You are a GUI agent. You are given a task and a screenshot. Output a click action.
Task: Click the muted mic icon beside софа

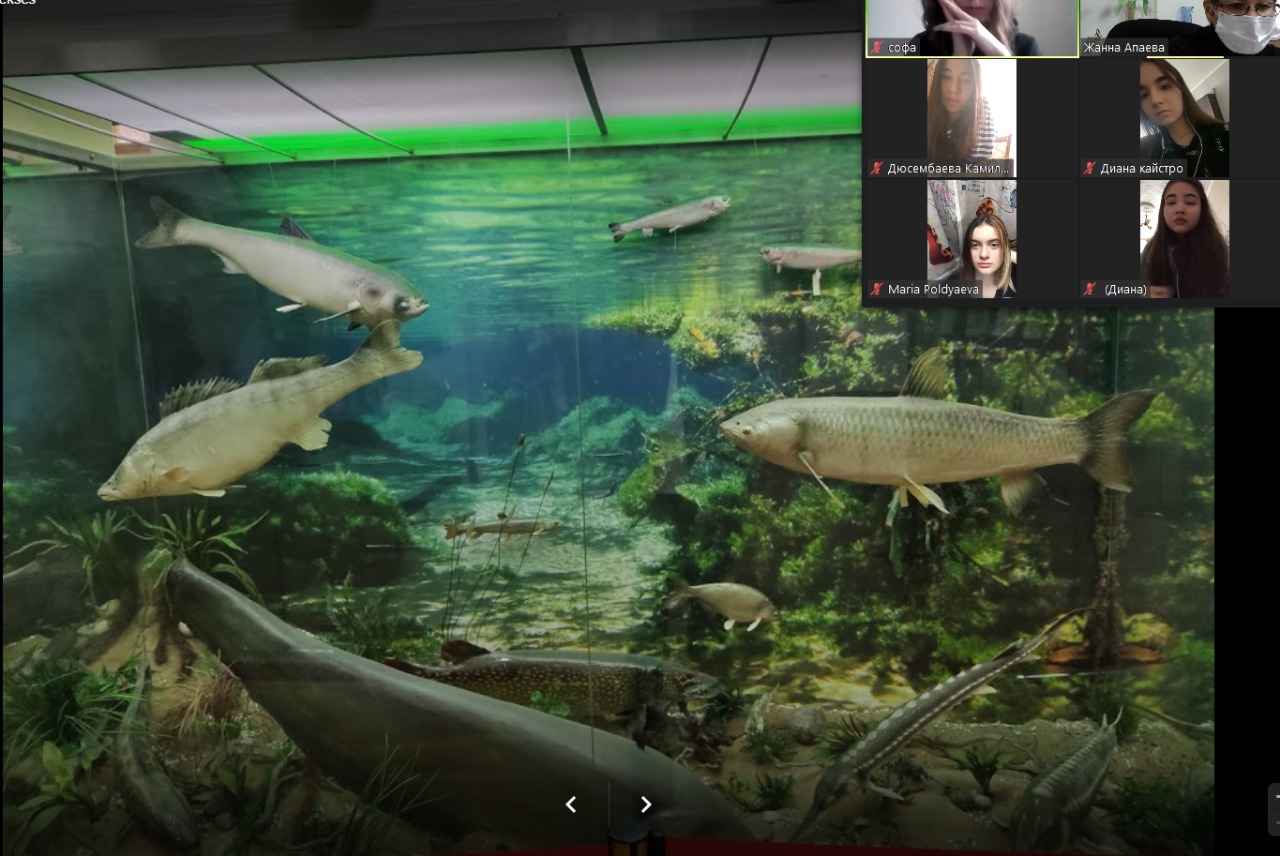tap(877, 47)
